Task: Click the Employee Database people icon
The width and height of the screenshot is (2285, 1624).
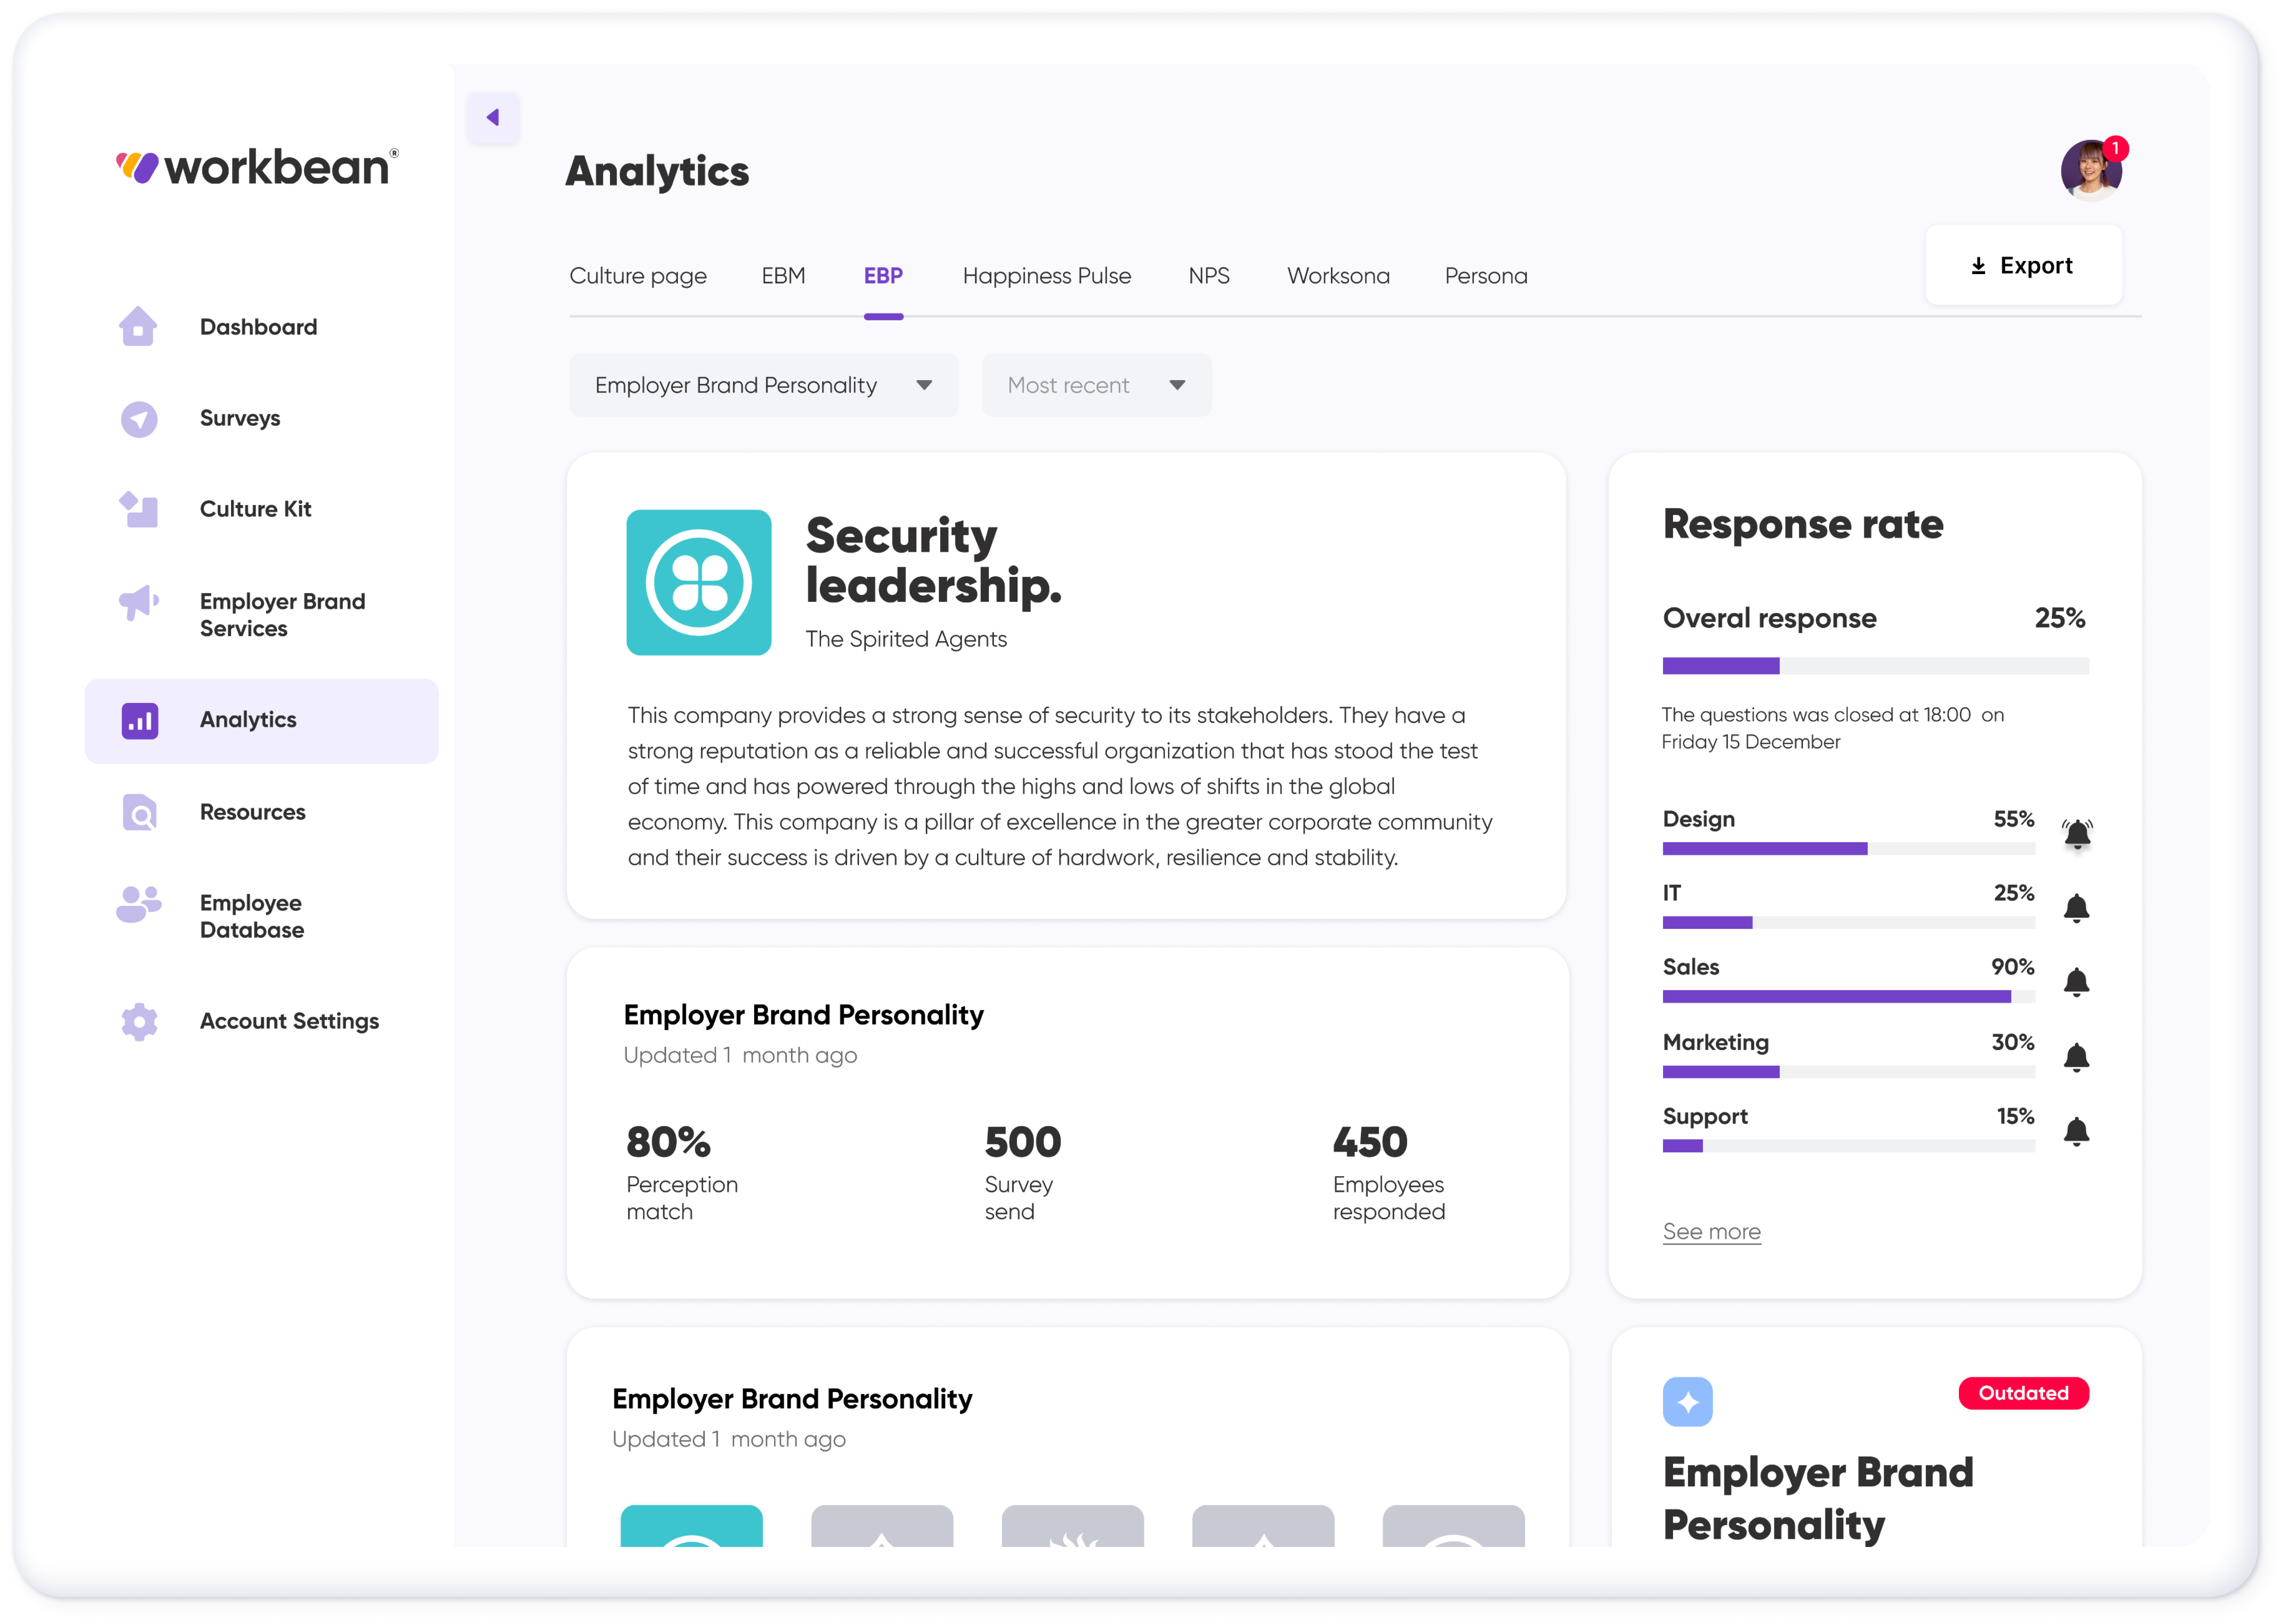Action: (138, 905)
